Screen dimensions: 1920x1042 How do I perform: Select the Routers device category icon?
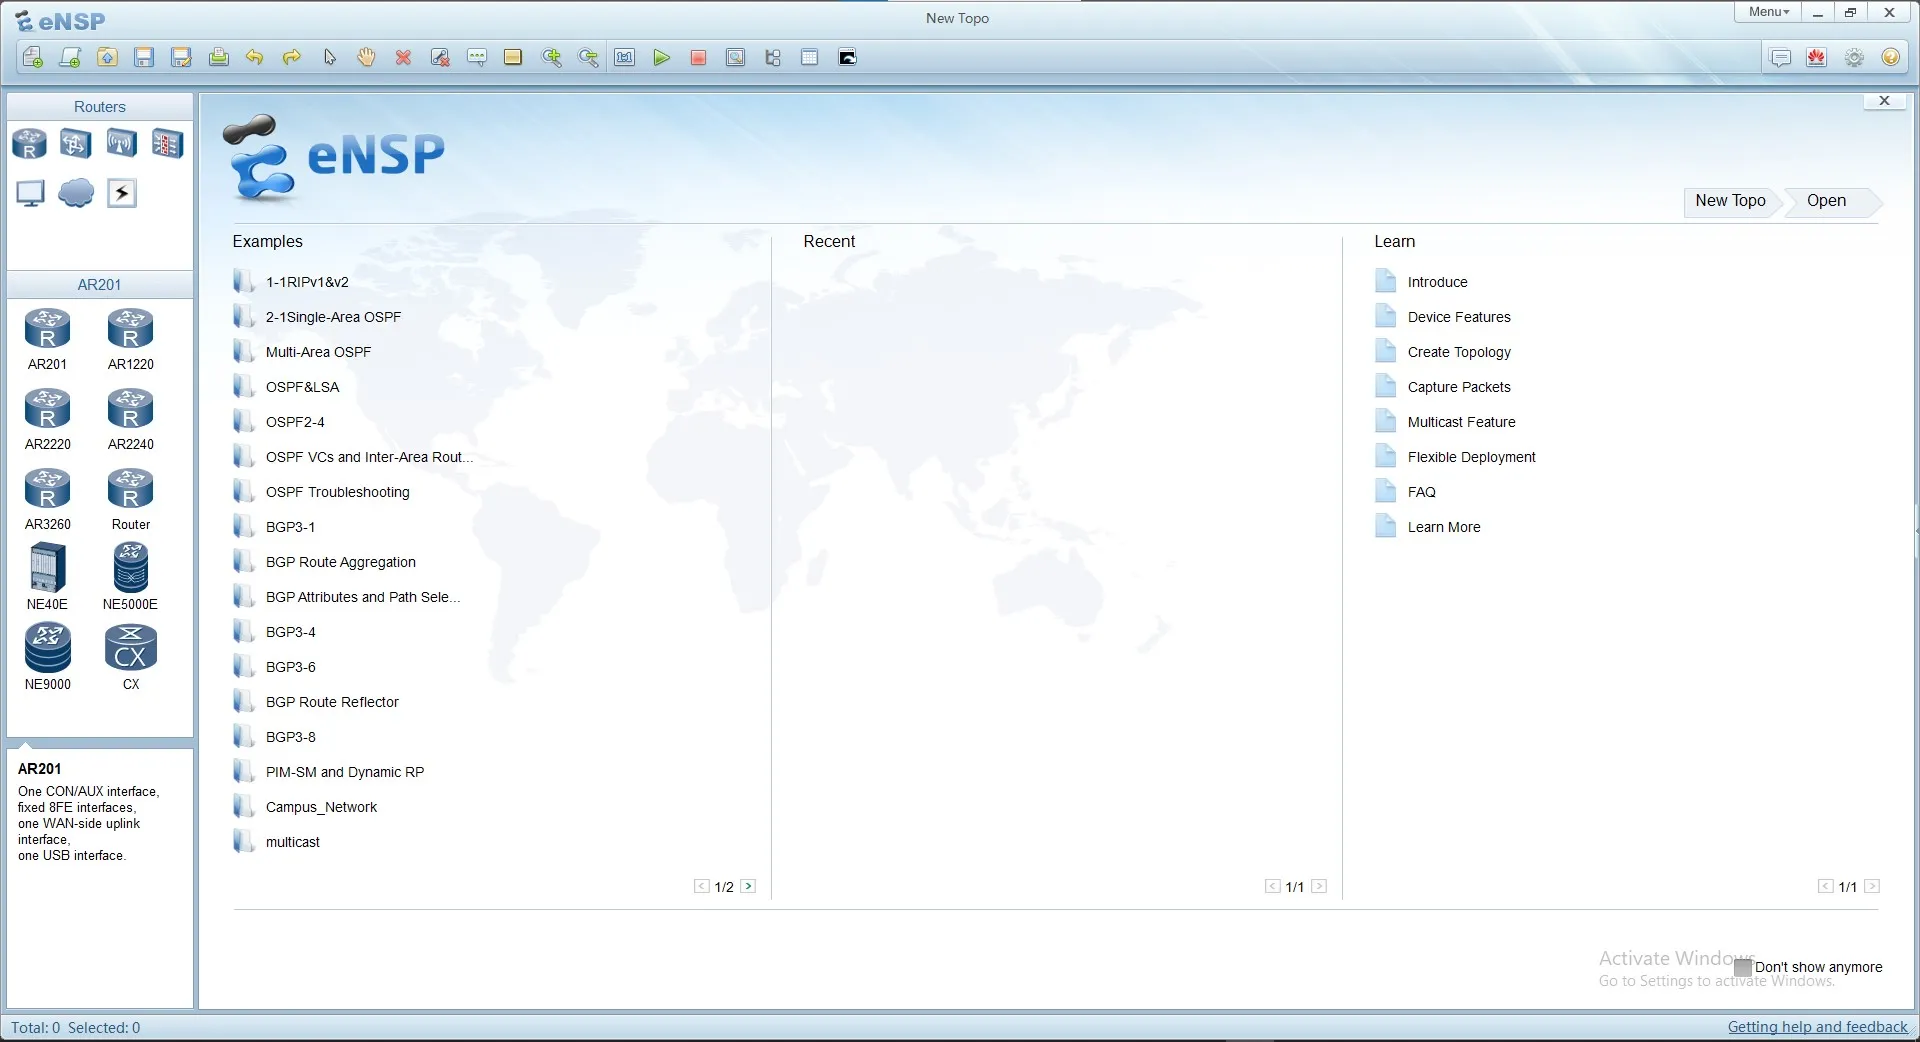click(29, 144)
